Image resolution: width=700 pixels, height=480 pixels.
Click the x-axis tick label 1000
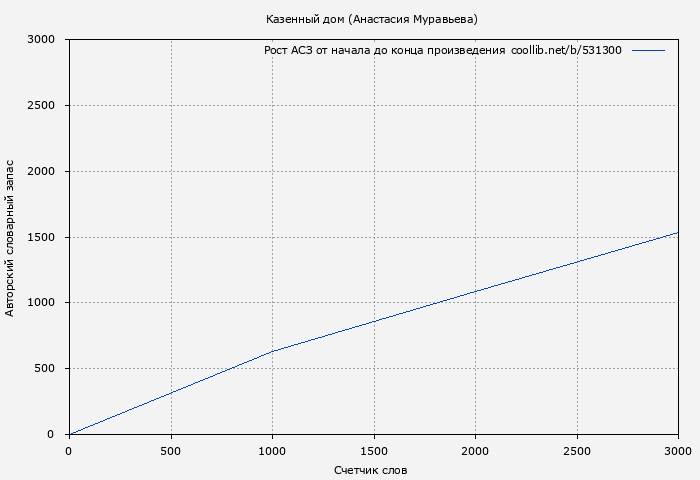click(272, 452)
